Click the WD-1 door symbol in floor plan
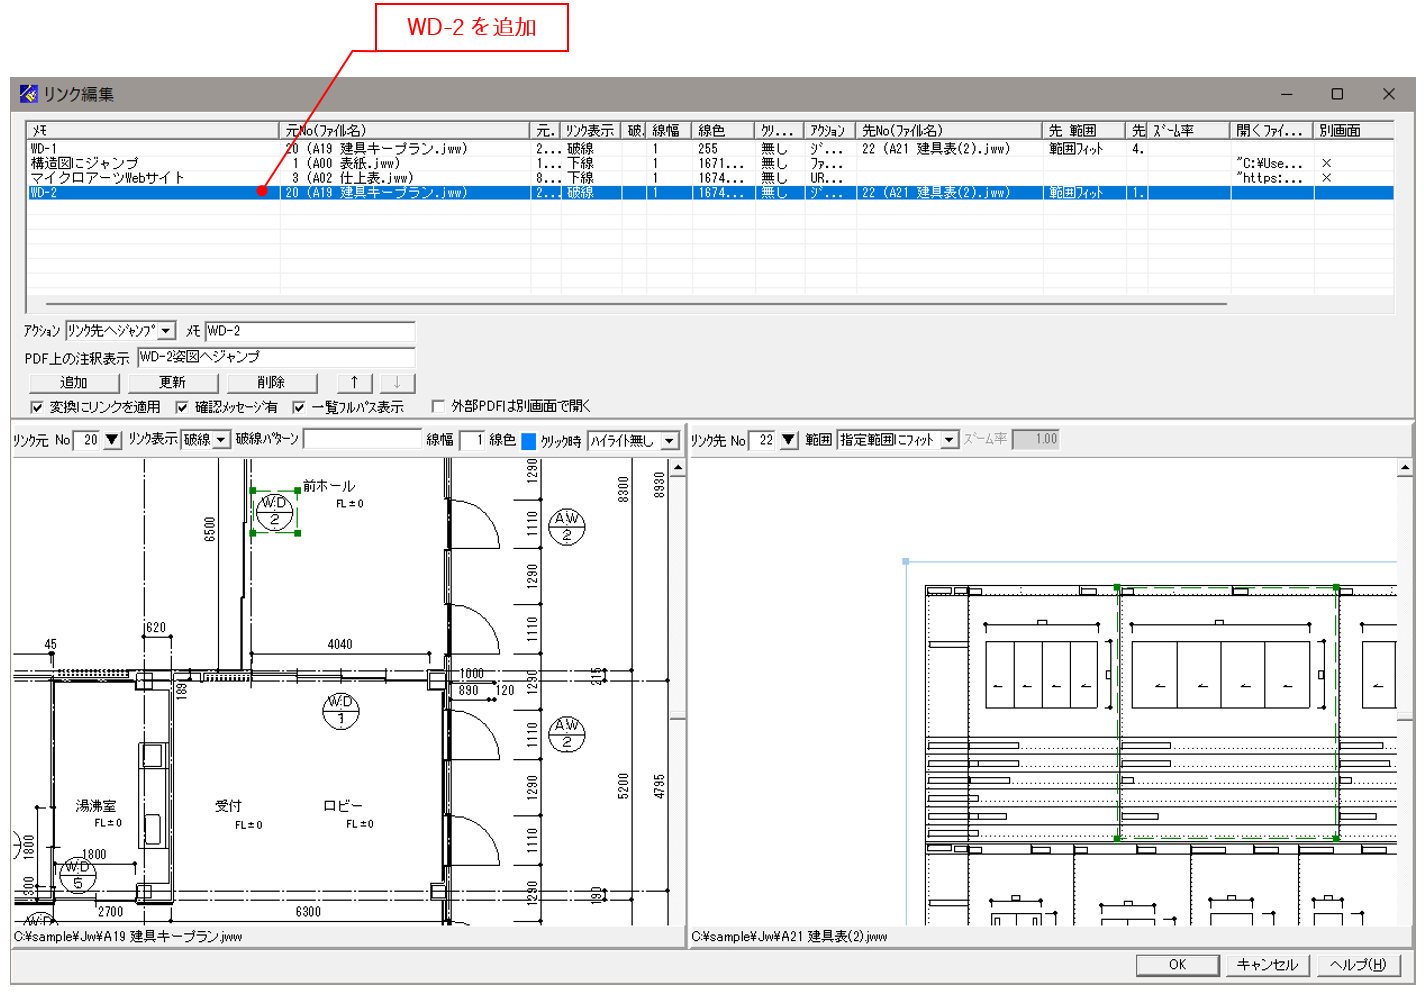This screenshot has width=1424, height=996. tap(341, 710)
